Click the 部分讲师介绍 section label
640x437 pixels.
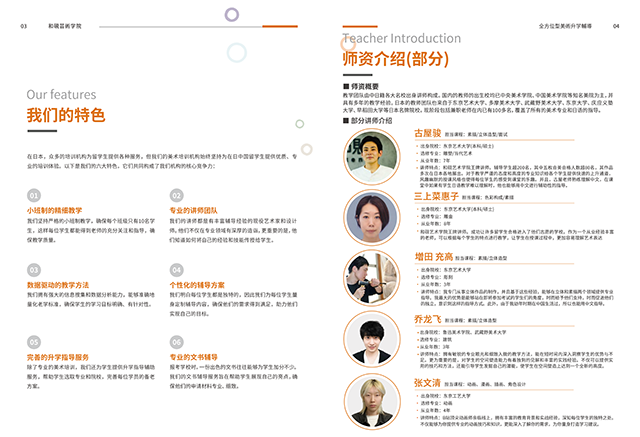click(367, 121)
